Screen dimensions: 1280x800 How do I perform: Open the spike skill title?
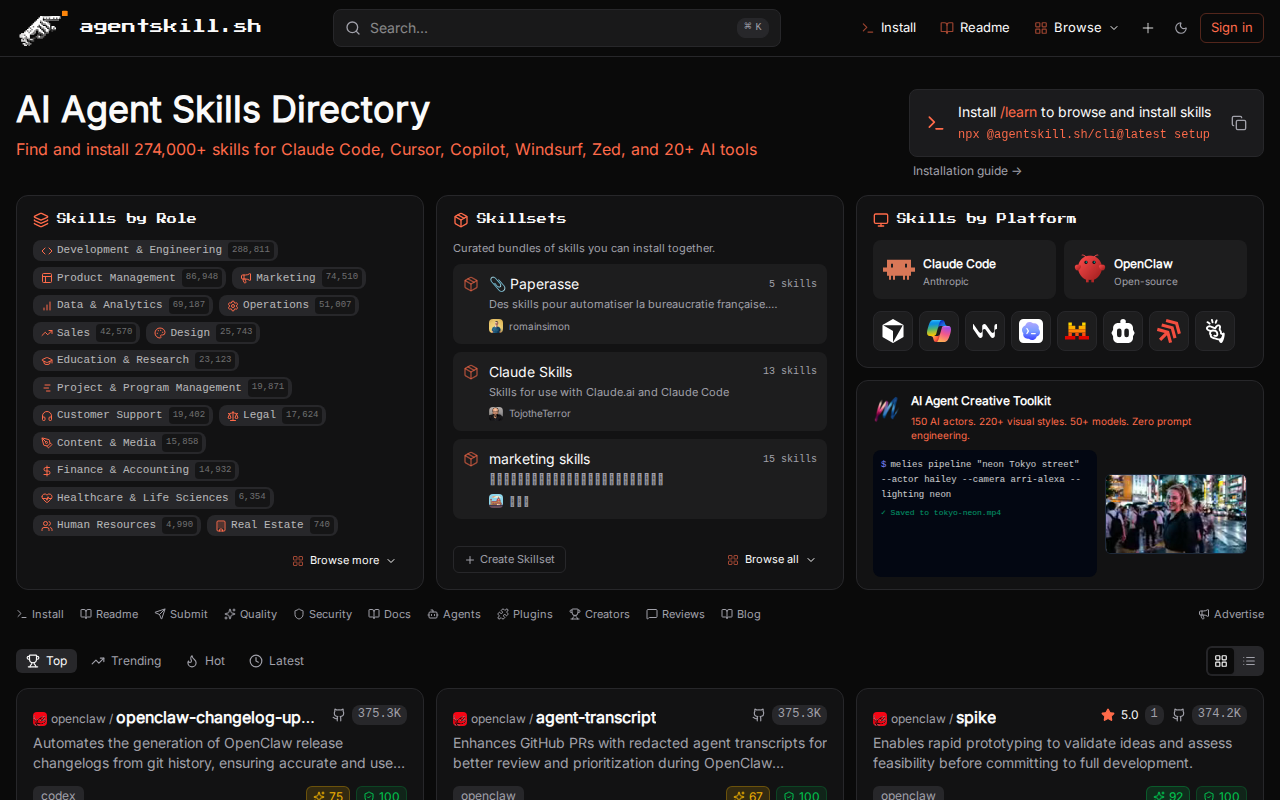(976, 718)
